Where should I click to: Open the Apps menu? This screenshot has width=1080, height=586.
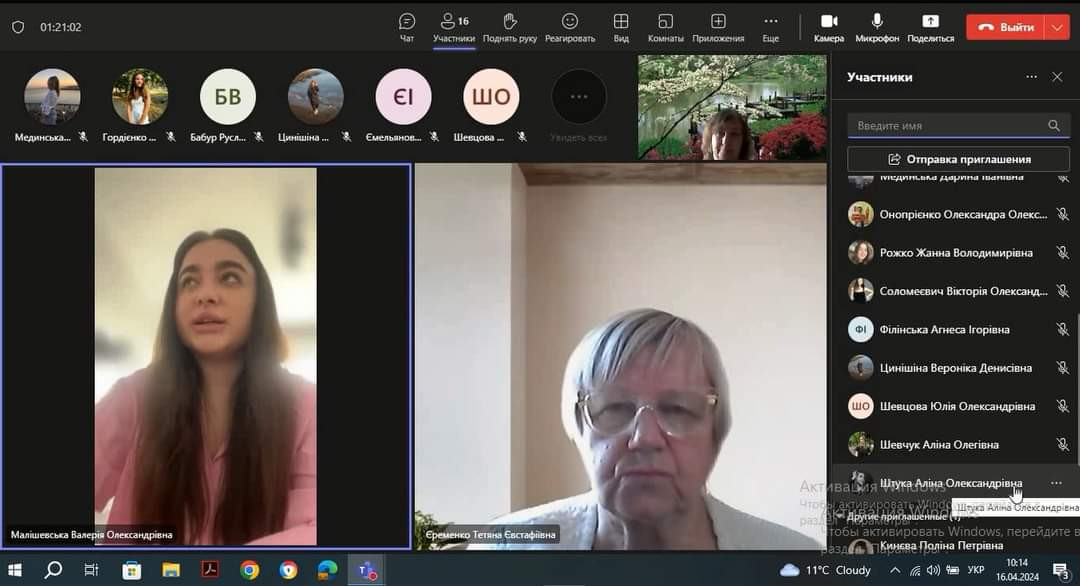(718, 28)
